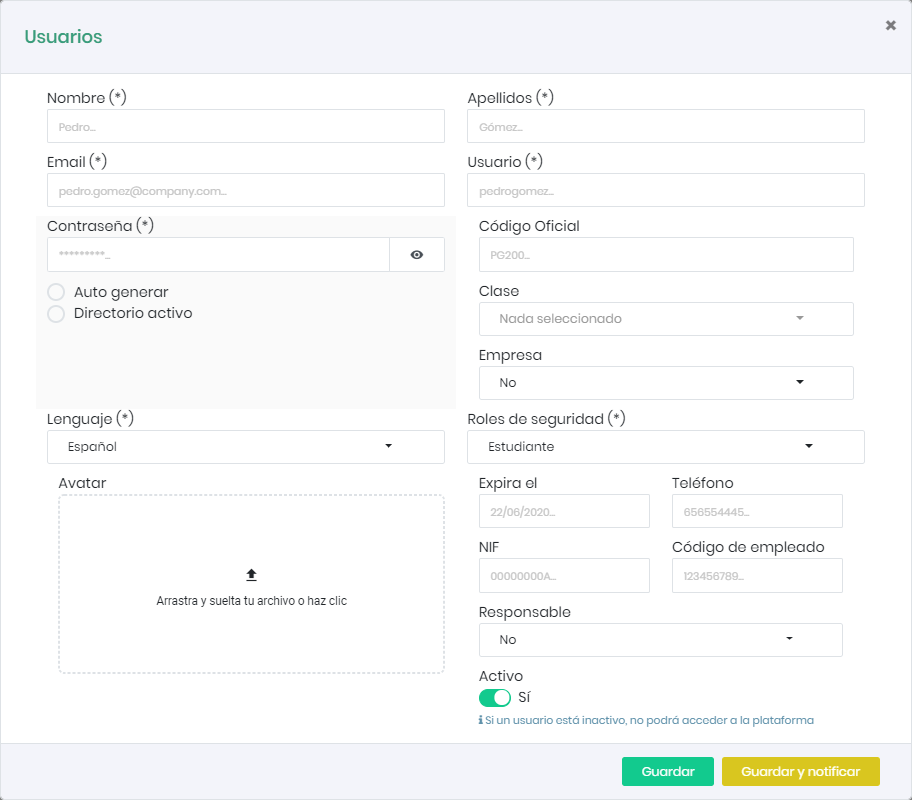Click the info icon below Activo

[481, 720]
